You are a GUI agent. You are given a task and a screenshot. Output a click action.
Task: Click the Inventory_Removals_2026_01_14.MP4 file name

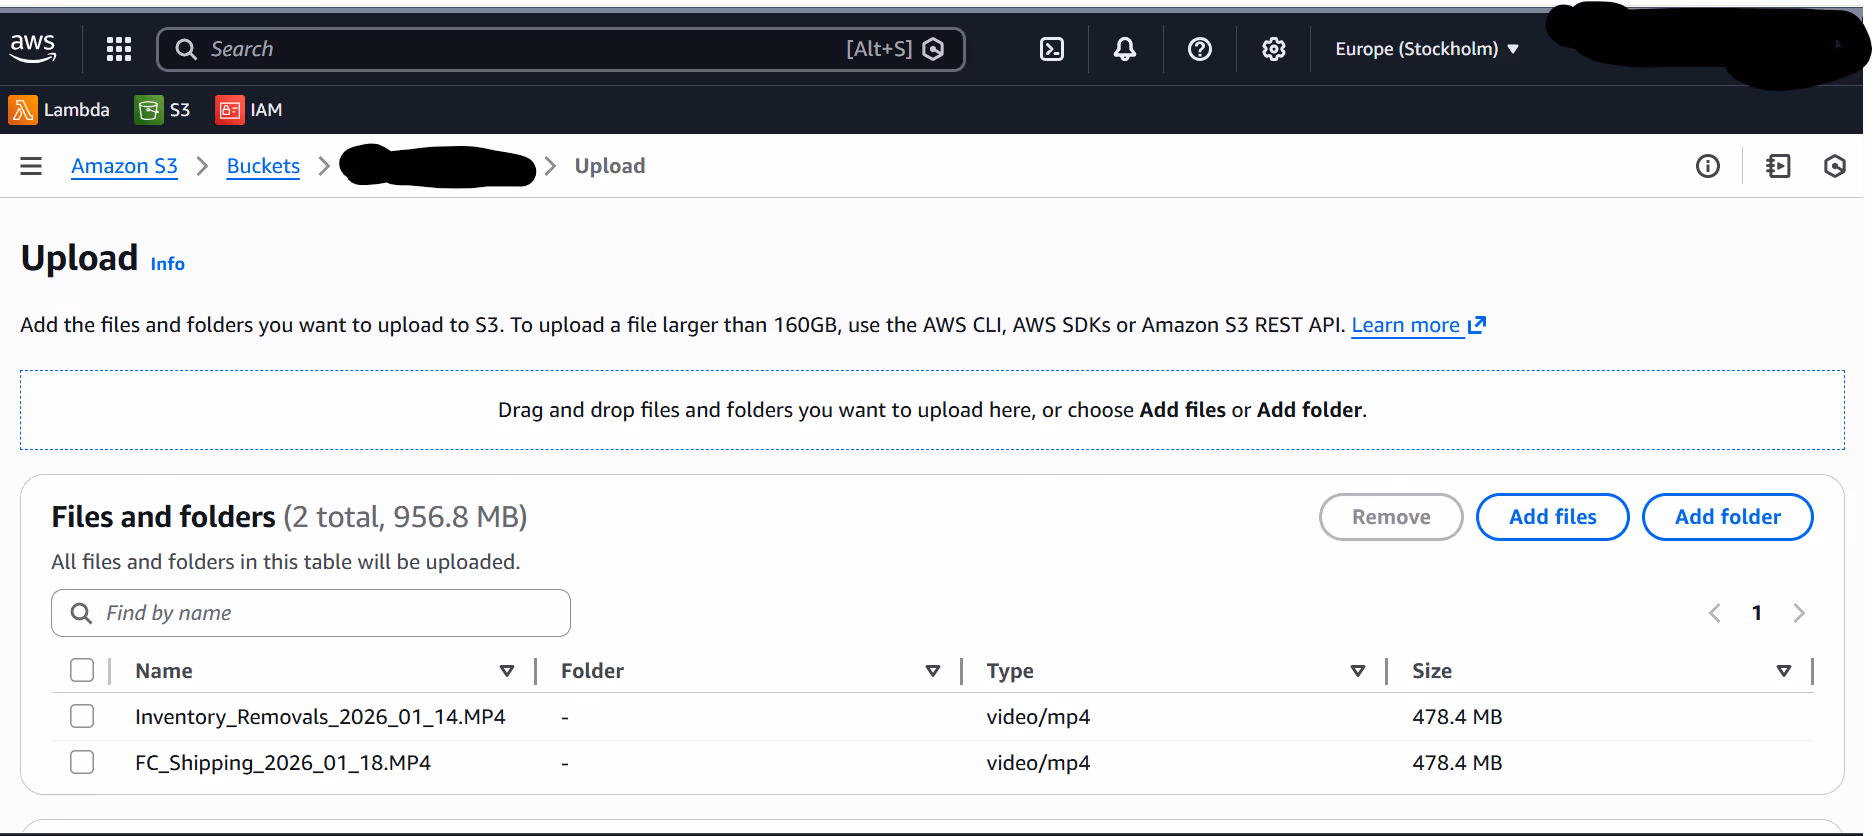pos(320,717)
